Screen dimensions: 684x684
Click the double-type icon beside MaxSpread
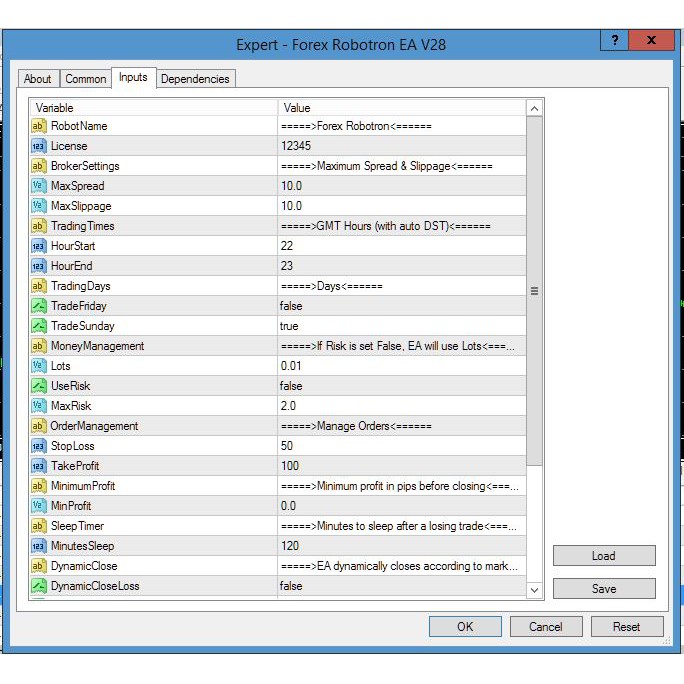(39, 186)
